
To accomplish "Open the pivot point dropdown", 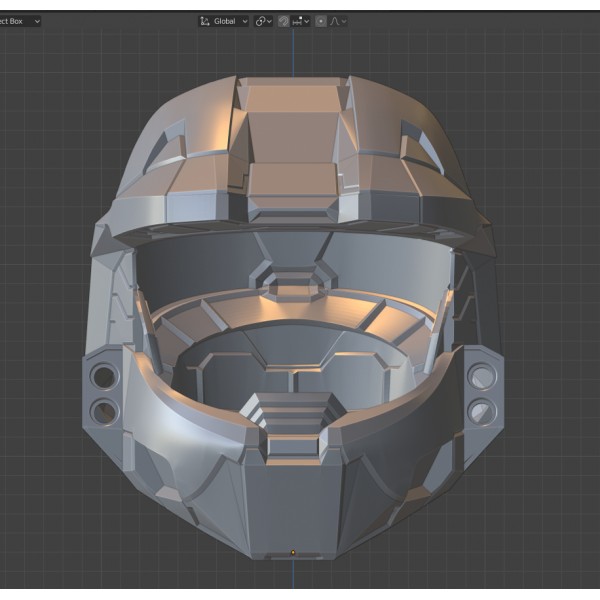I will [x=264, y=21].
